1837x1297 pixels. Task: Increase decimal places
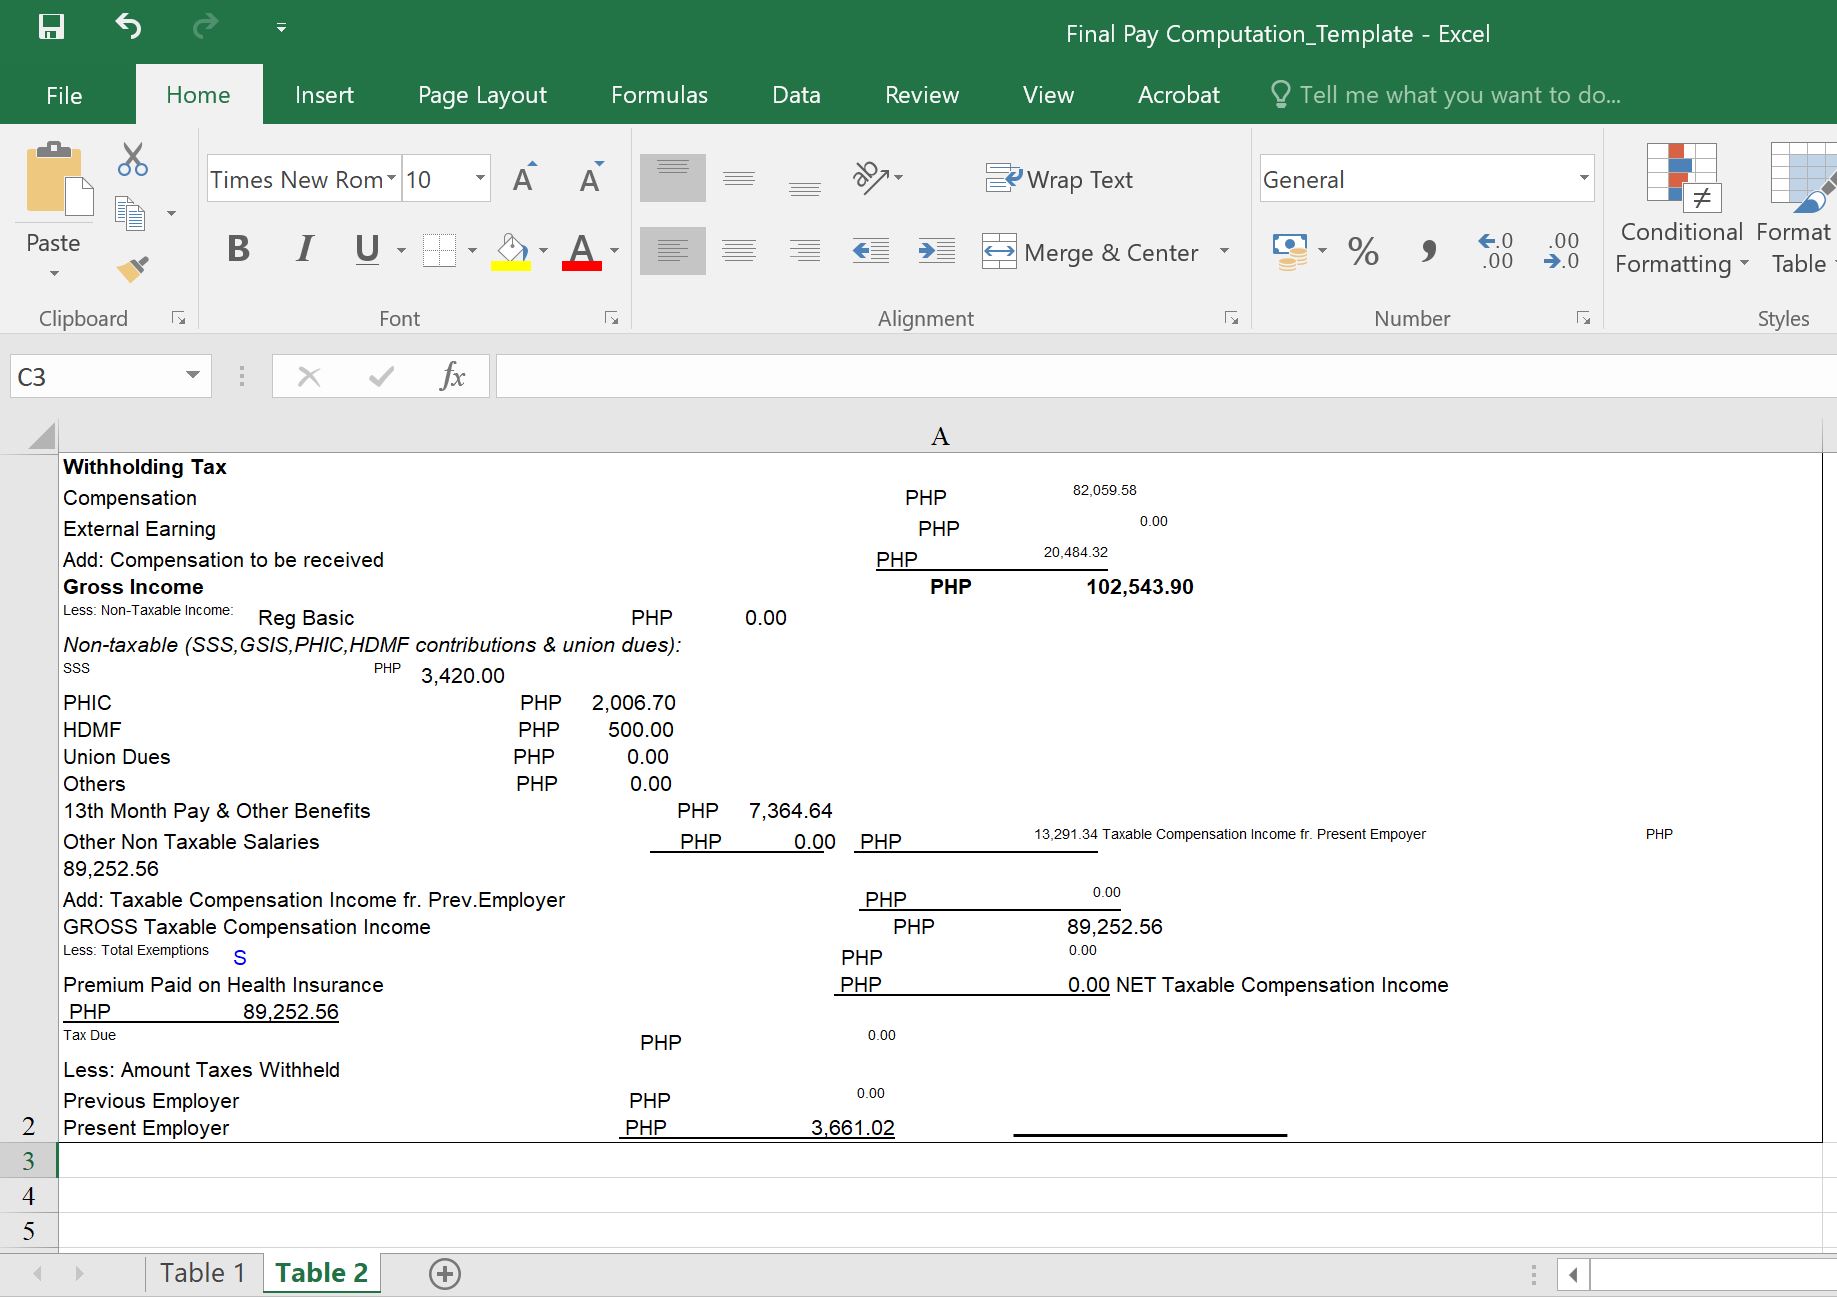(x=1496, y=250)
